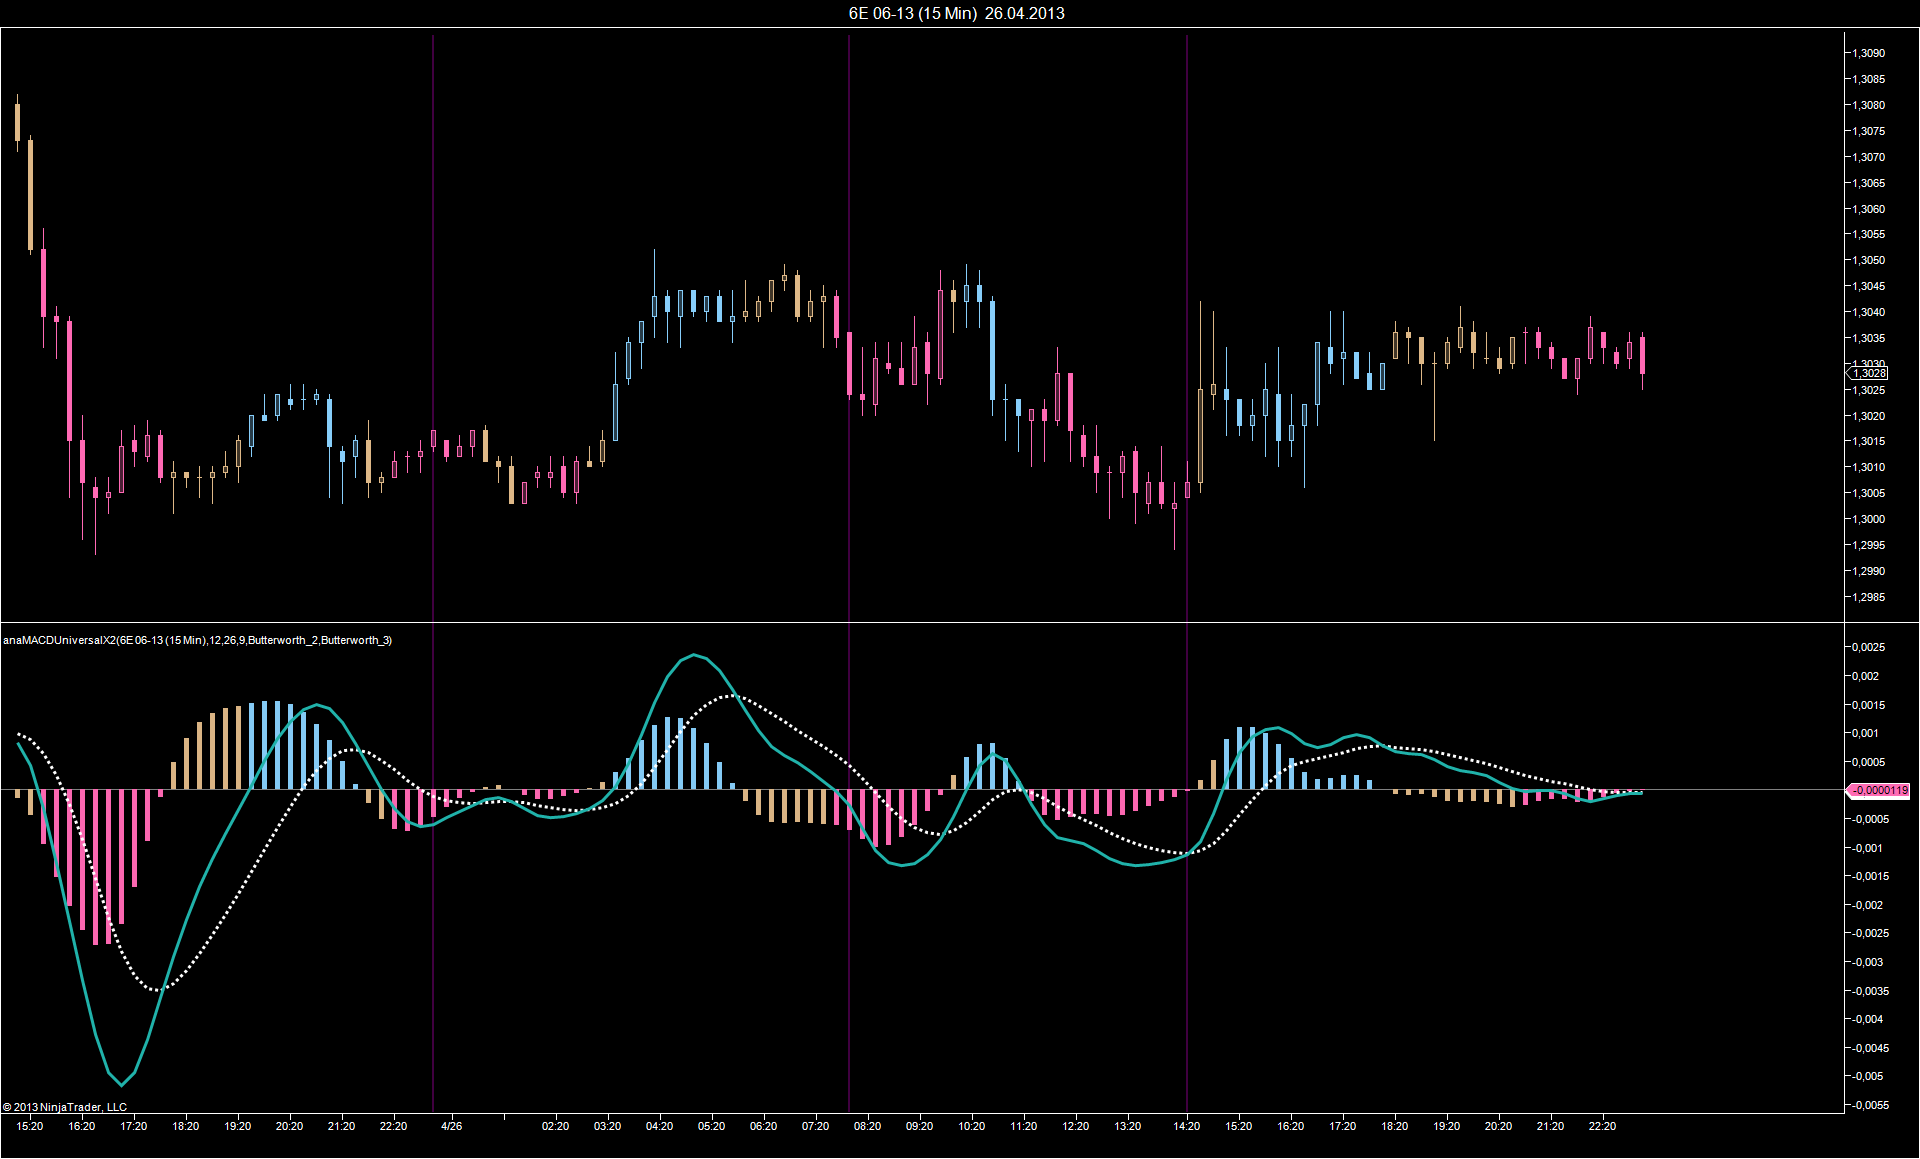Click the last pink candle on the price chart
Image resolution: width=1920 pixels, height=1159 pixels.
coord(1642,355)
